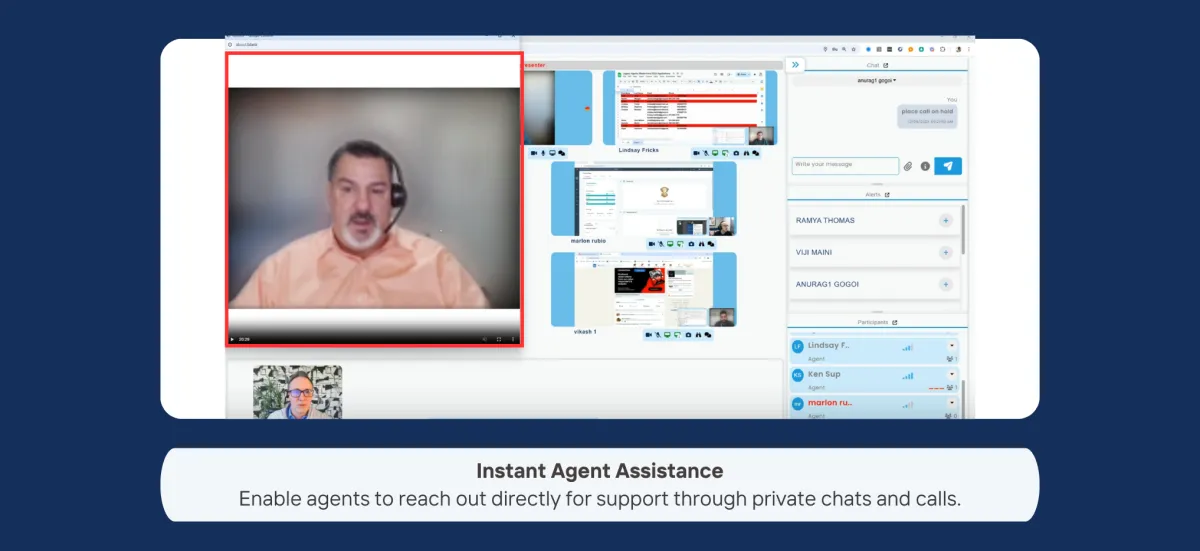The width and height of the screenshot is (1200, 551).
Task: Pop out the Participants panel
Action: point(894,322)
